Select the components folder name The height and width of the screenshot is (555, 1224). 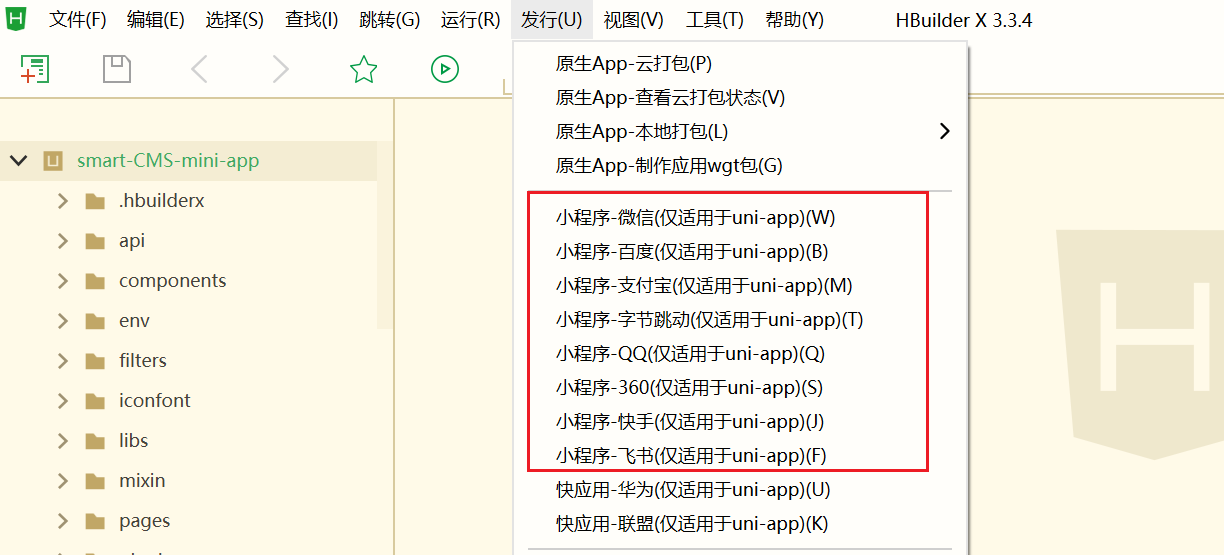click(x=173, y=281)
